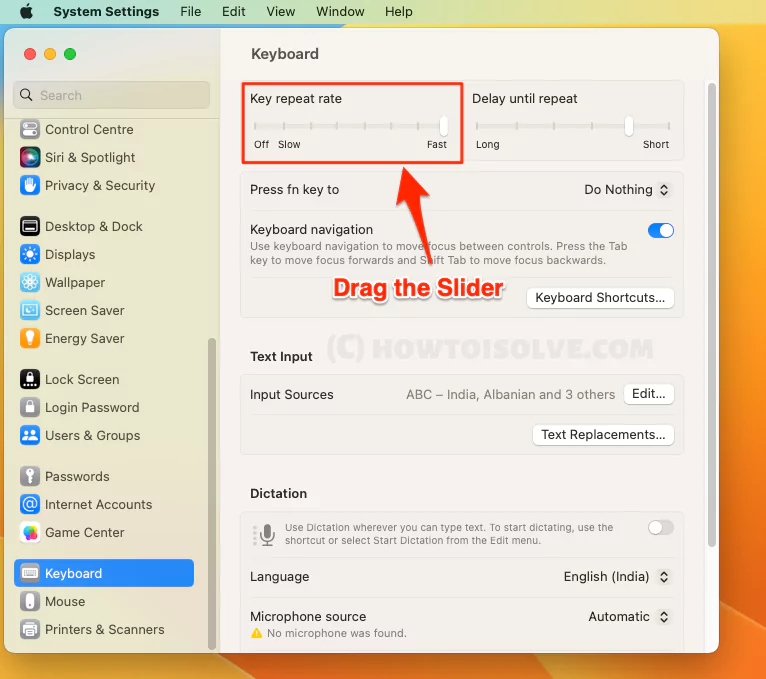Select the Wallpaper label in sidebar
Screen dimensions: 766x679
tap(75, 282)
